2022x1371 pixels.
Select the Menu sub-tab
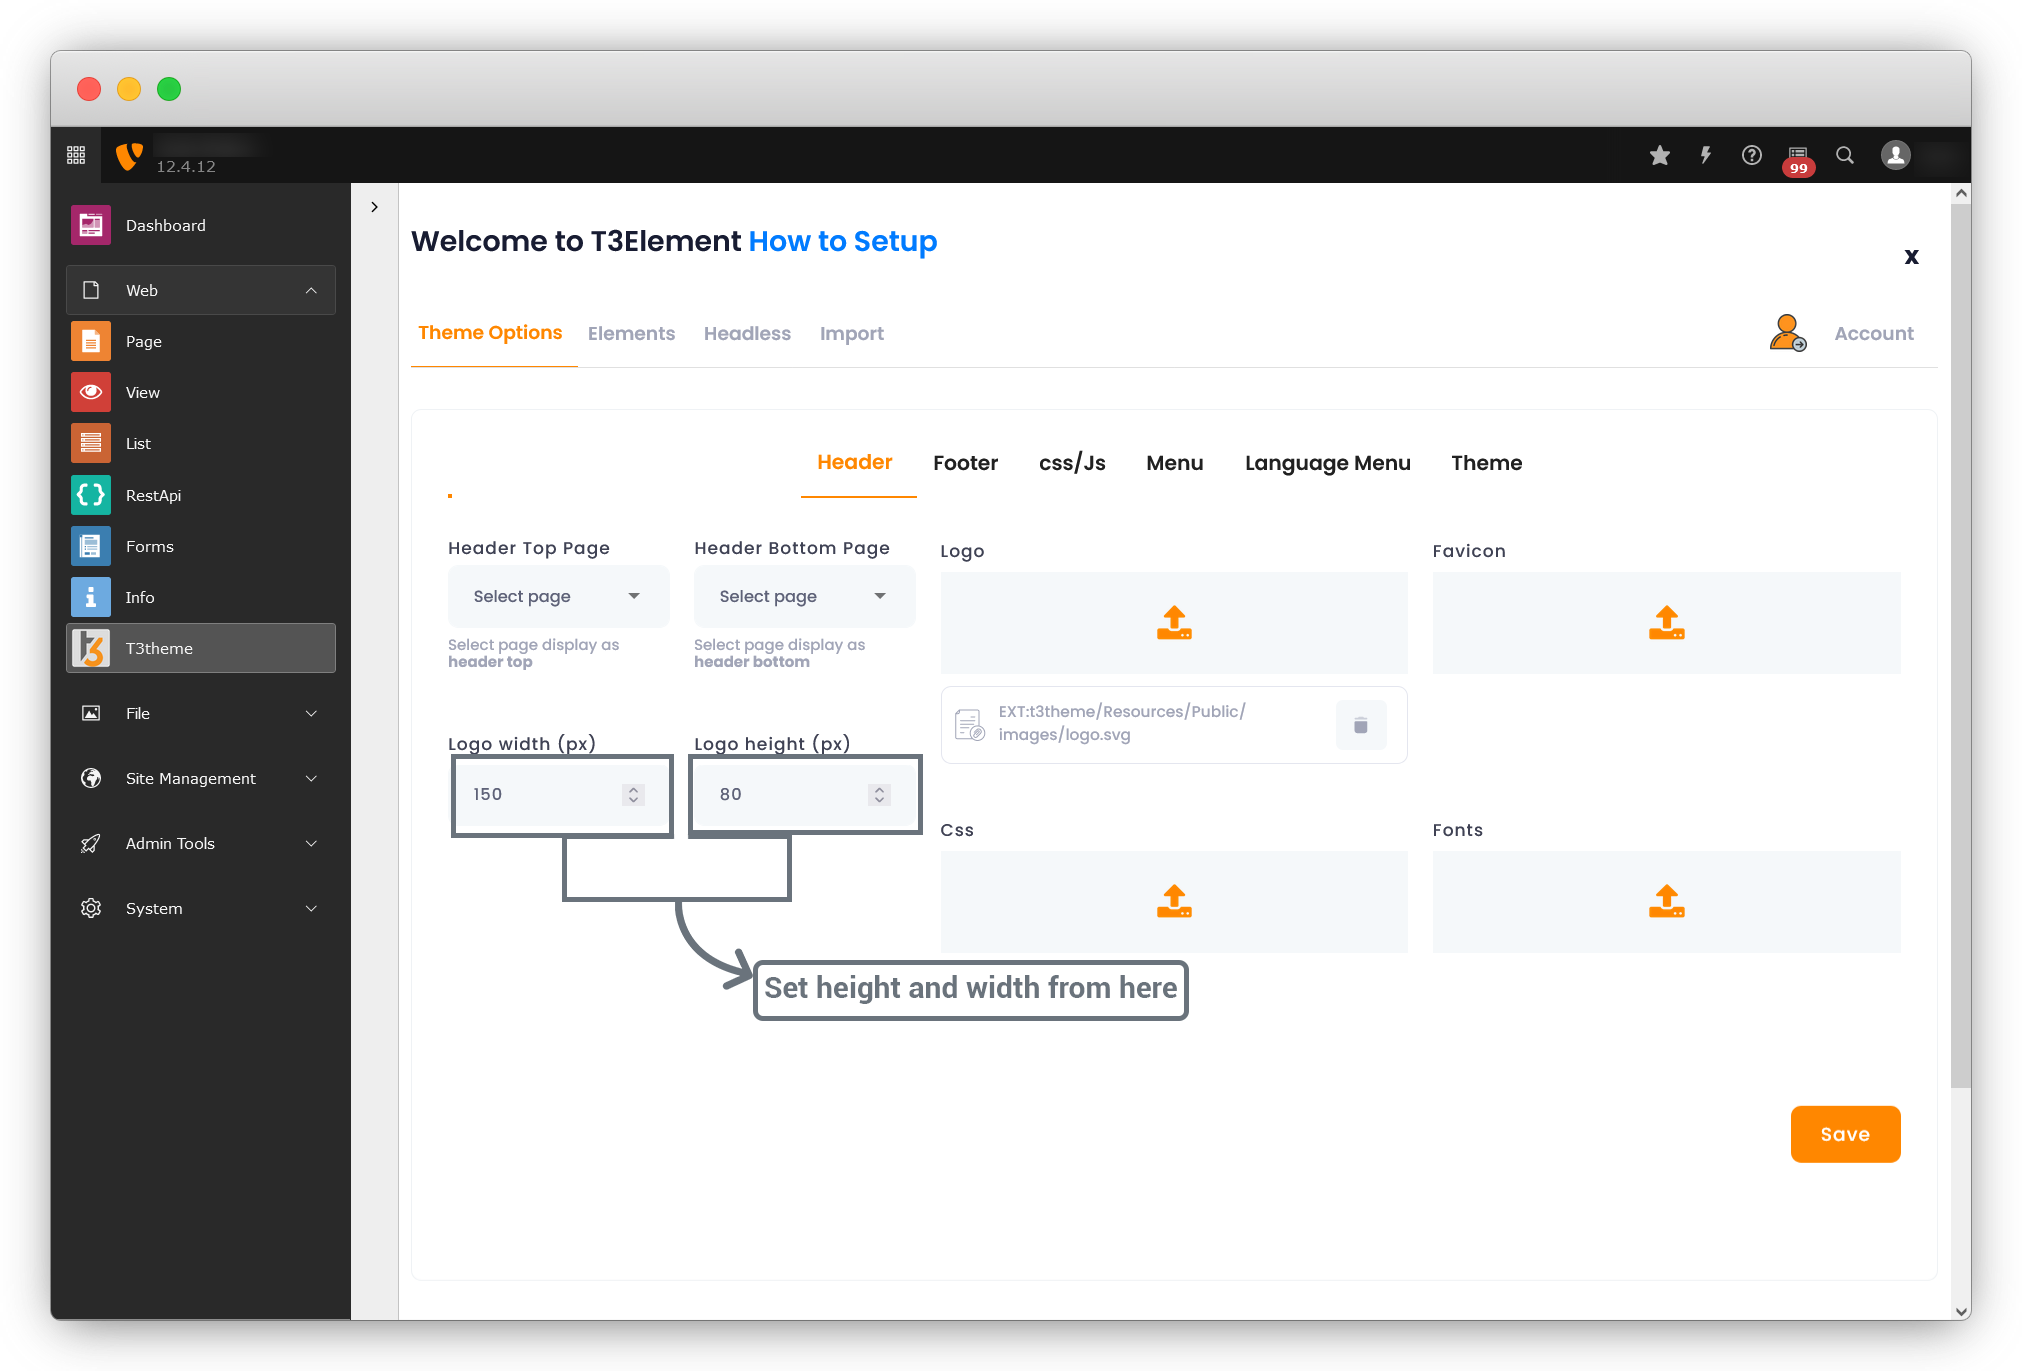[1175, 463]
